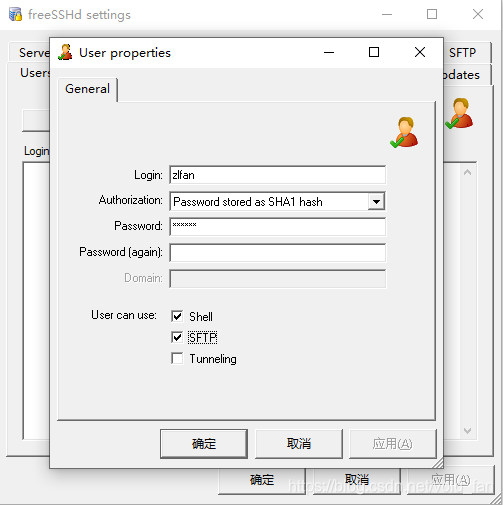Click the scroll down arrow in the freeSSHd users list
This screenshot has width=503, height=505.
tap(467, 431)
